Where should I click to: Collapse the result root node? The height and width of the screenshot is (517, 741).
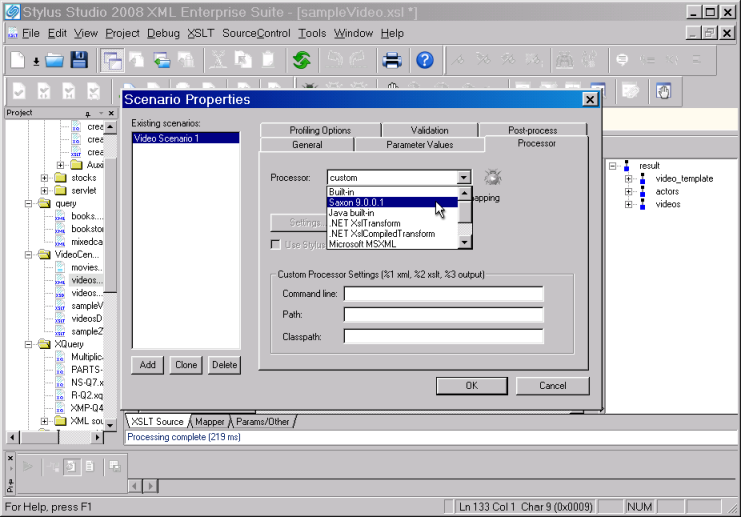612,166
